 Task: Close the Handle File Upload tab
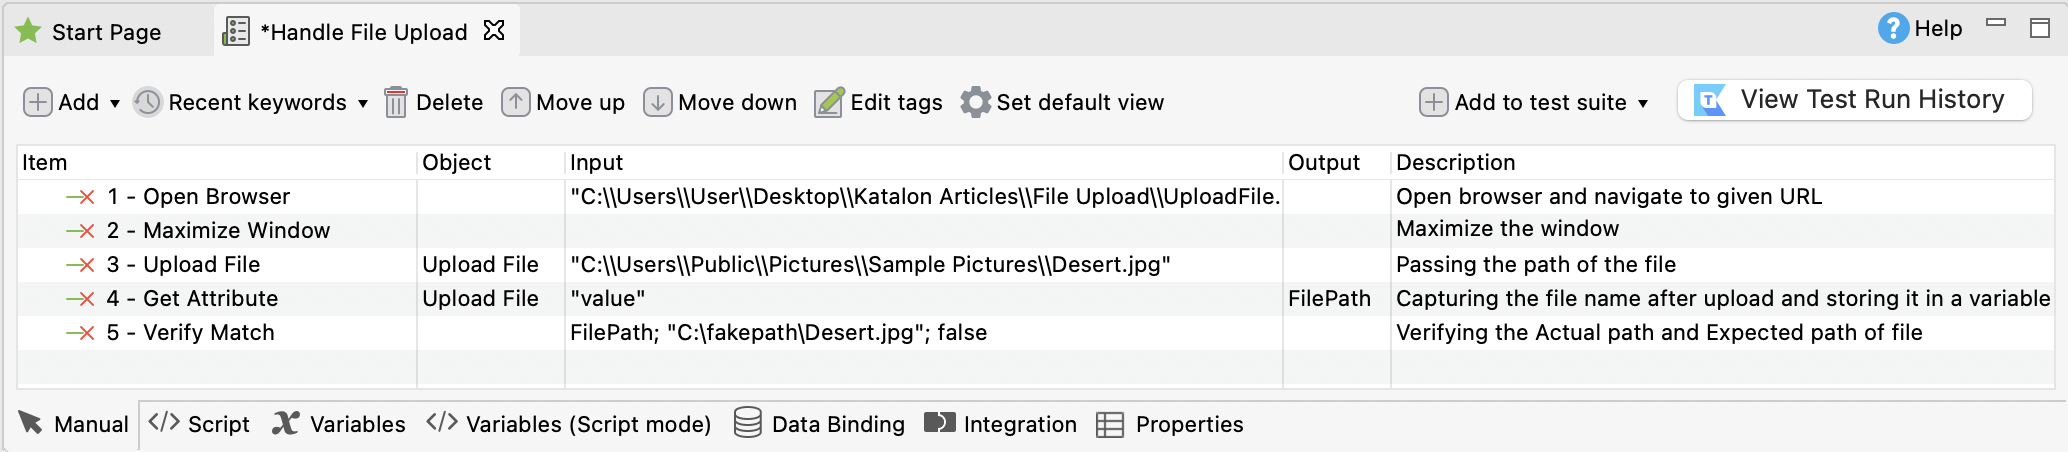494,31
